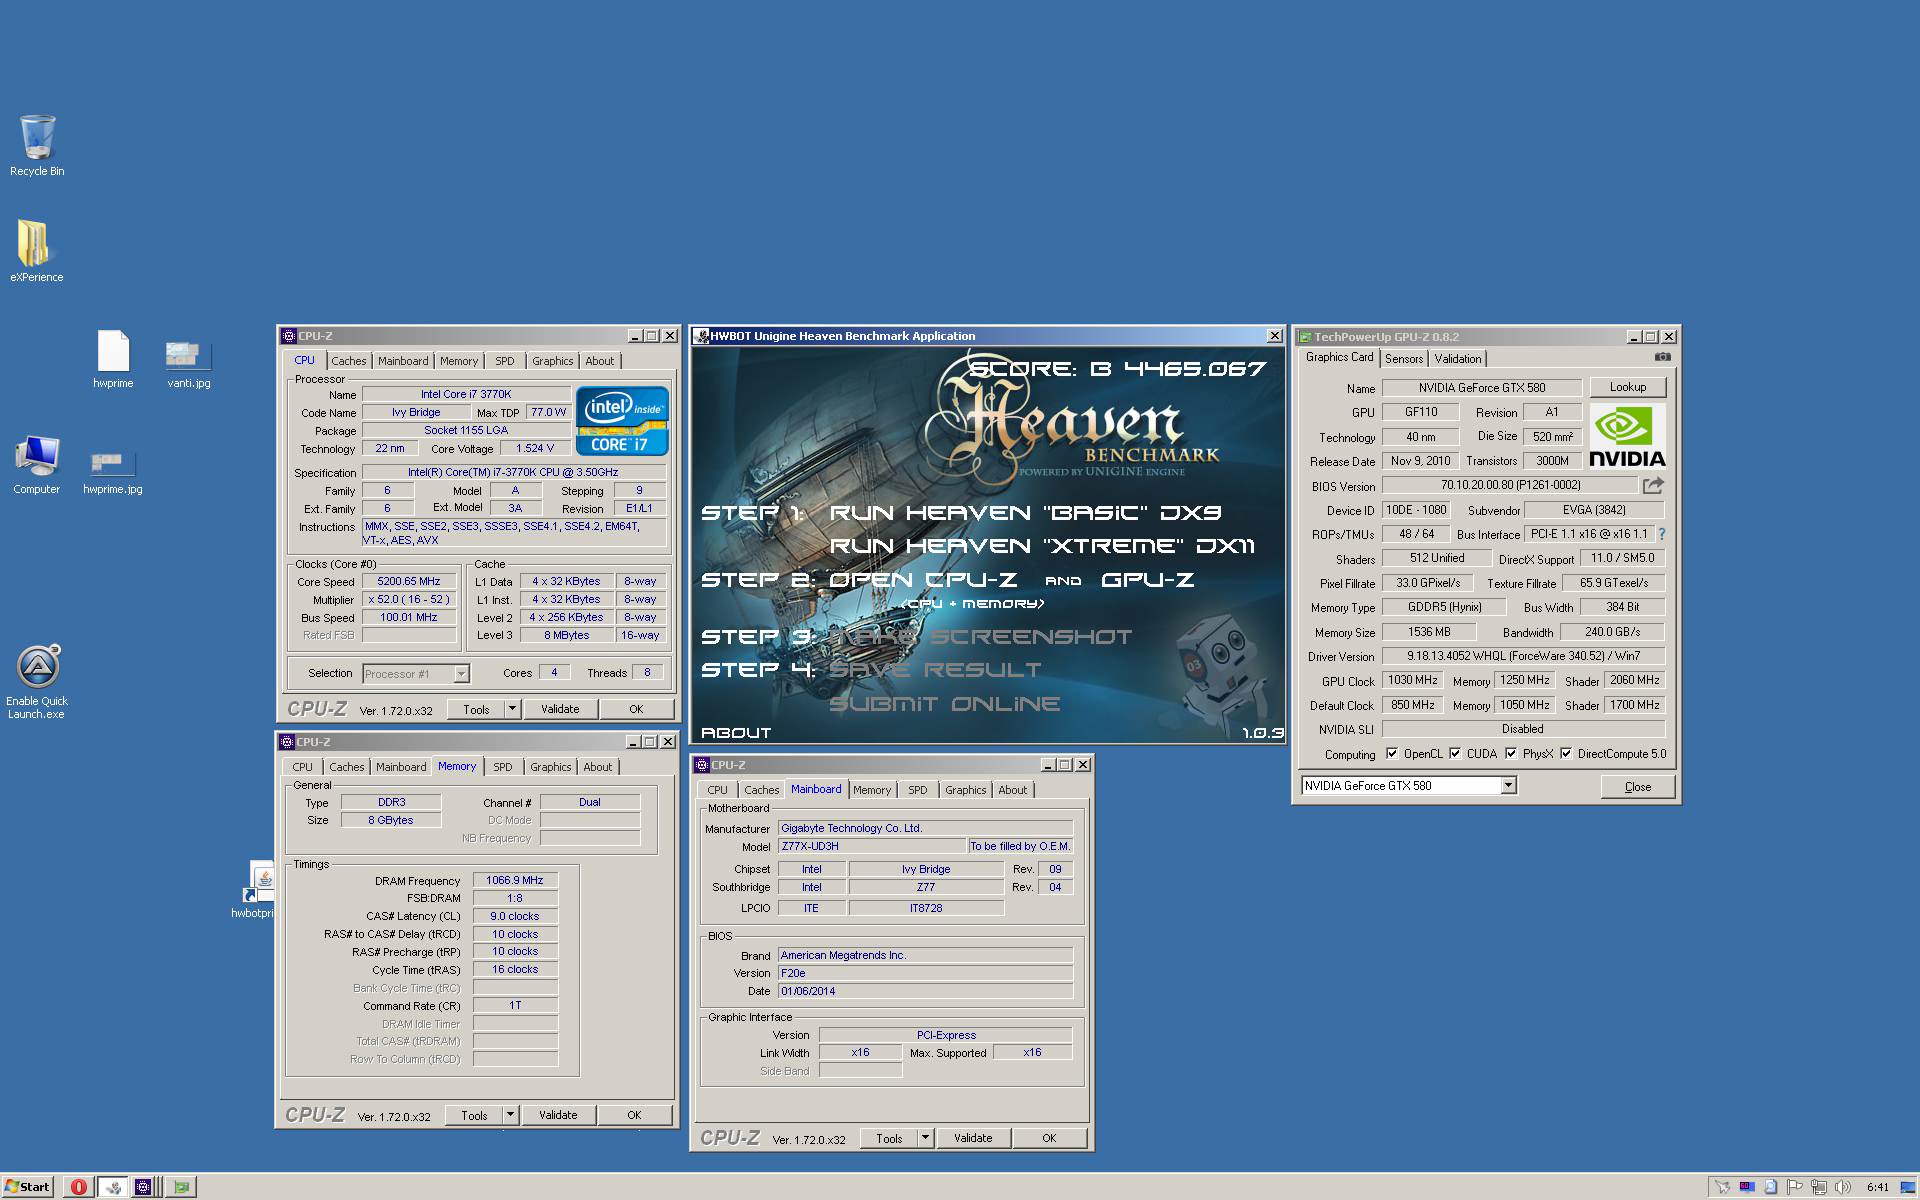
Task: Click the pink 60 counter tray icon
Action: click(x=1747, y=1187)
